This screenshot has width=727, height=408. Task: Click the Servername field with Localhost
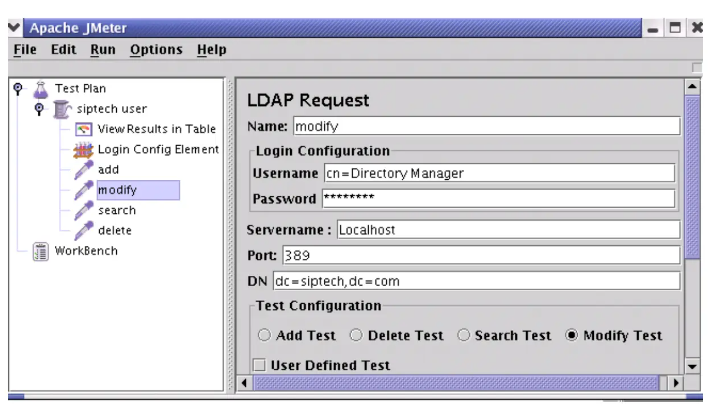click(509, 230)
